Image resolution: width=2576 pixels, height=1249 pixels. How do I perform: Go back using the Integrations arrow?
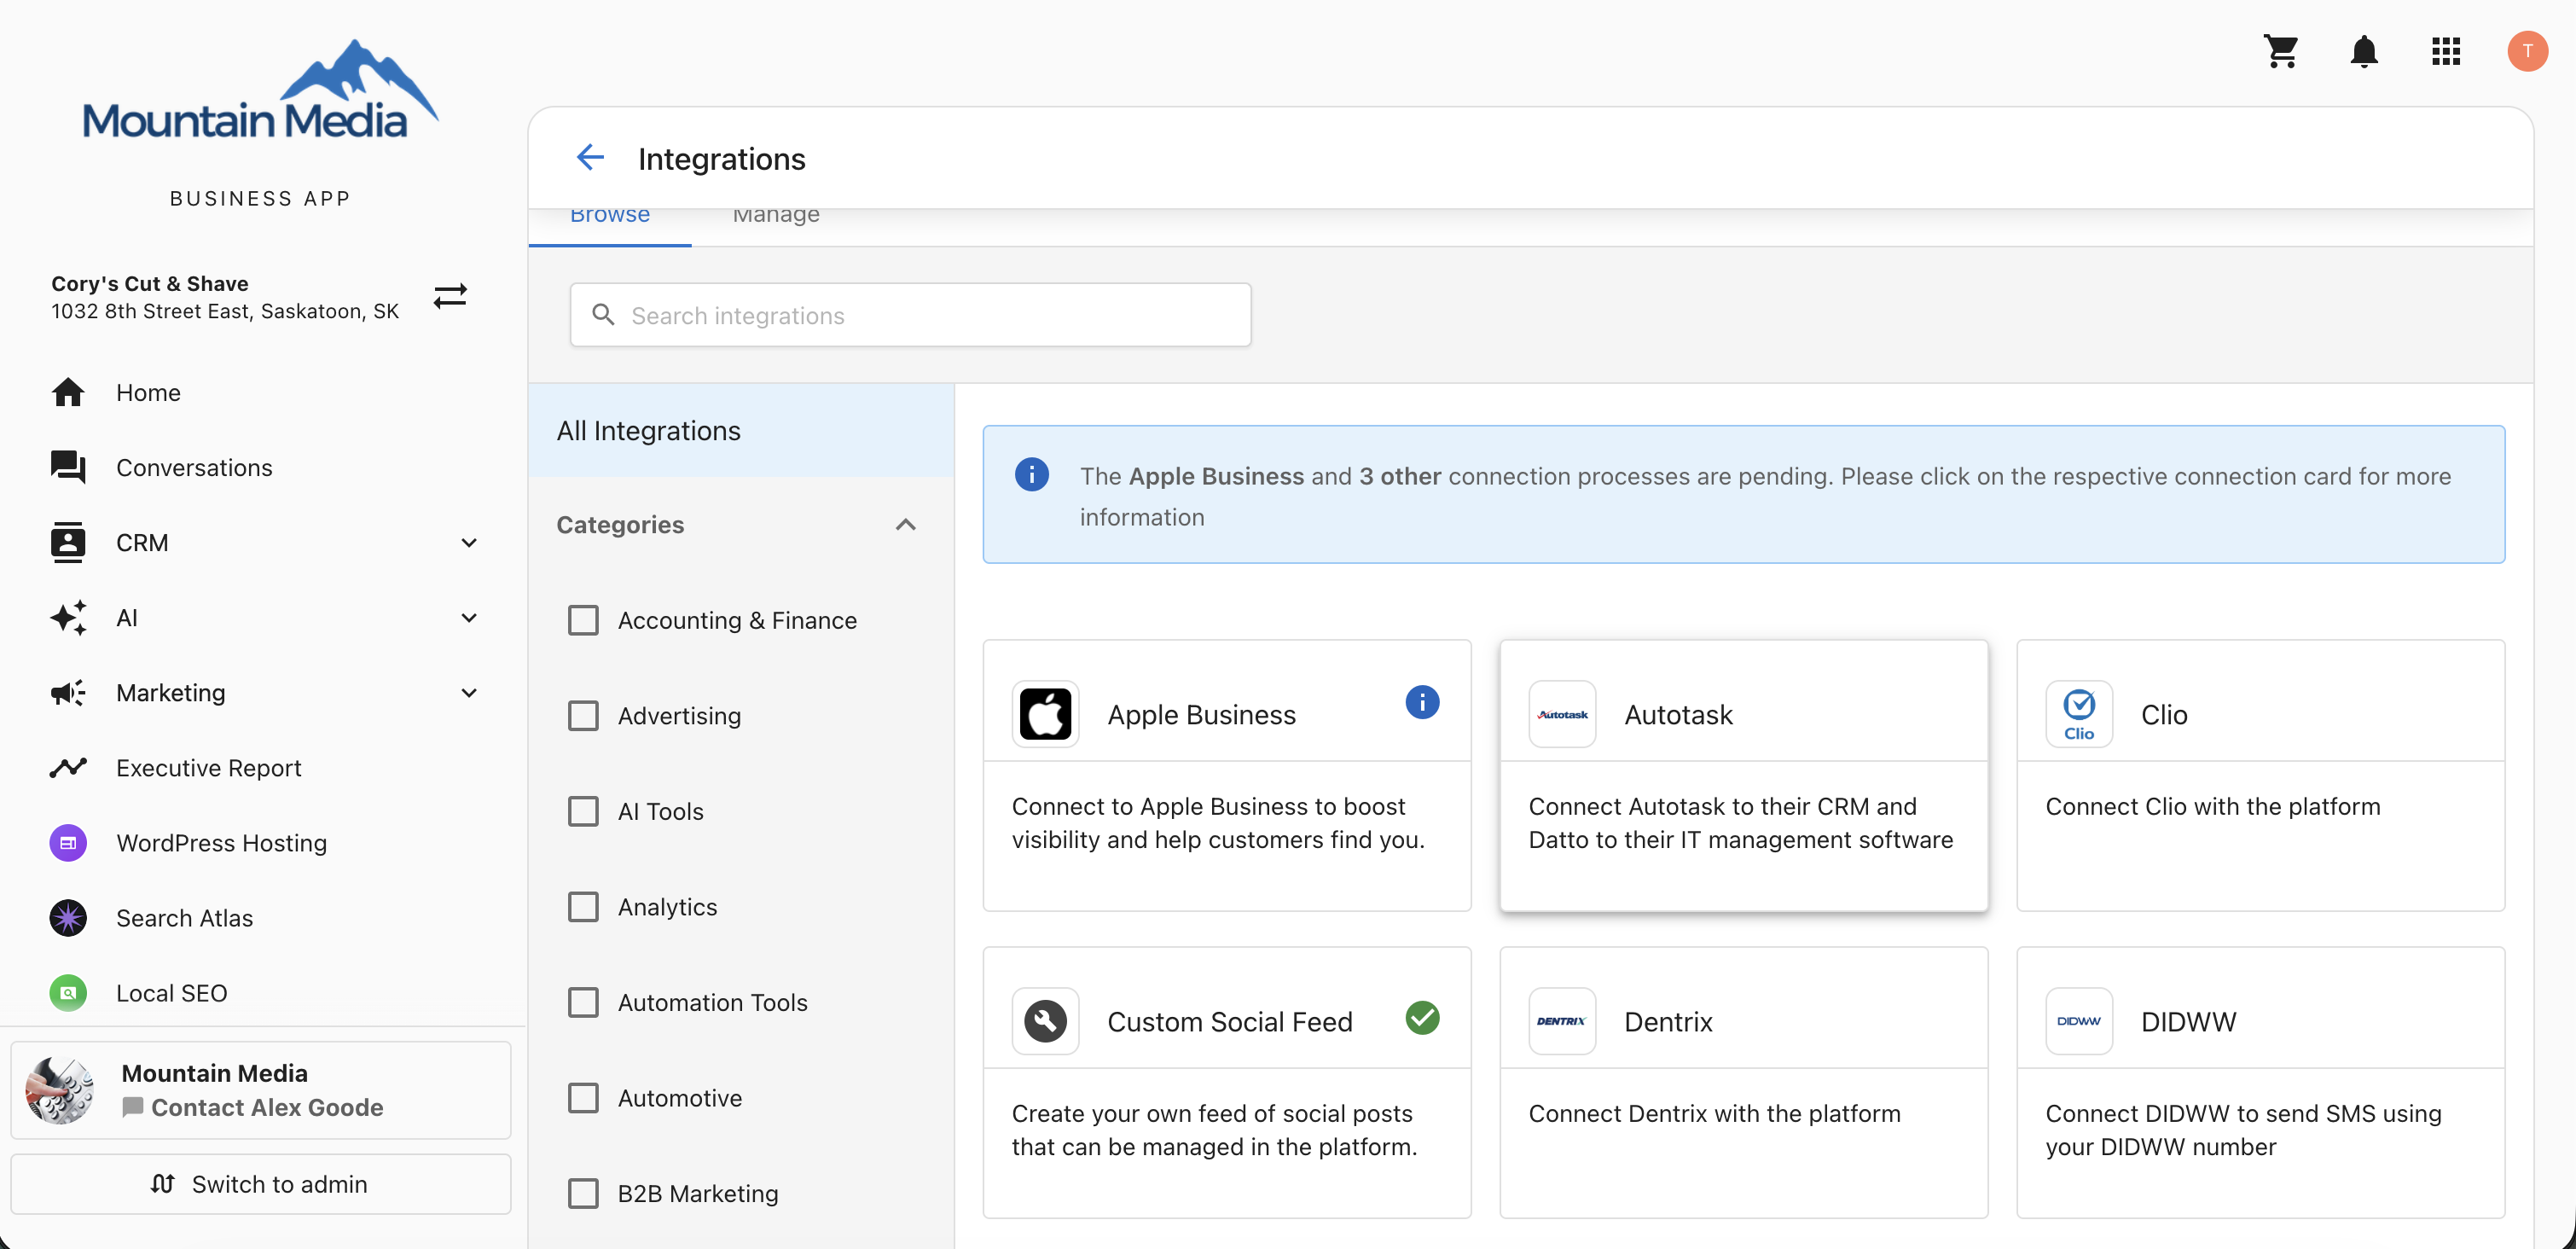(590, 158)
